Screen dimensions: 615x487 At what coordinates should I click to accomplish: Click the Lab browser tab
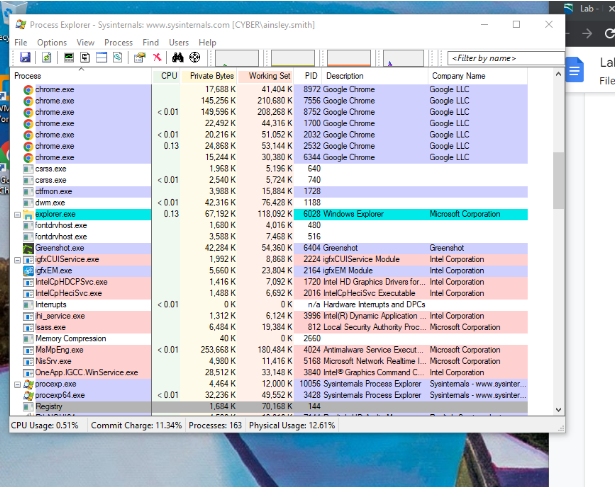click(x=587, y=8)
